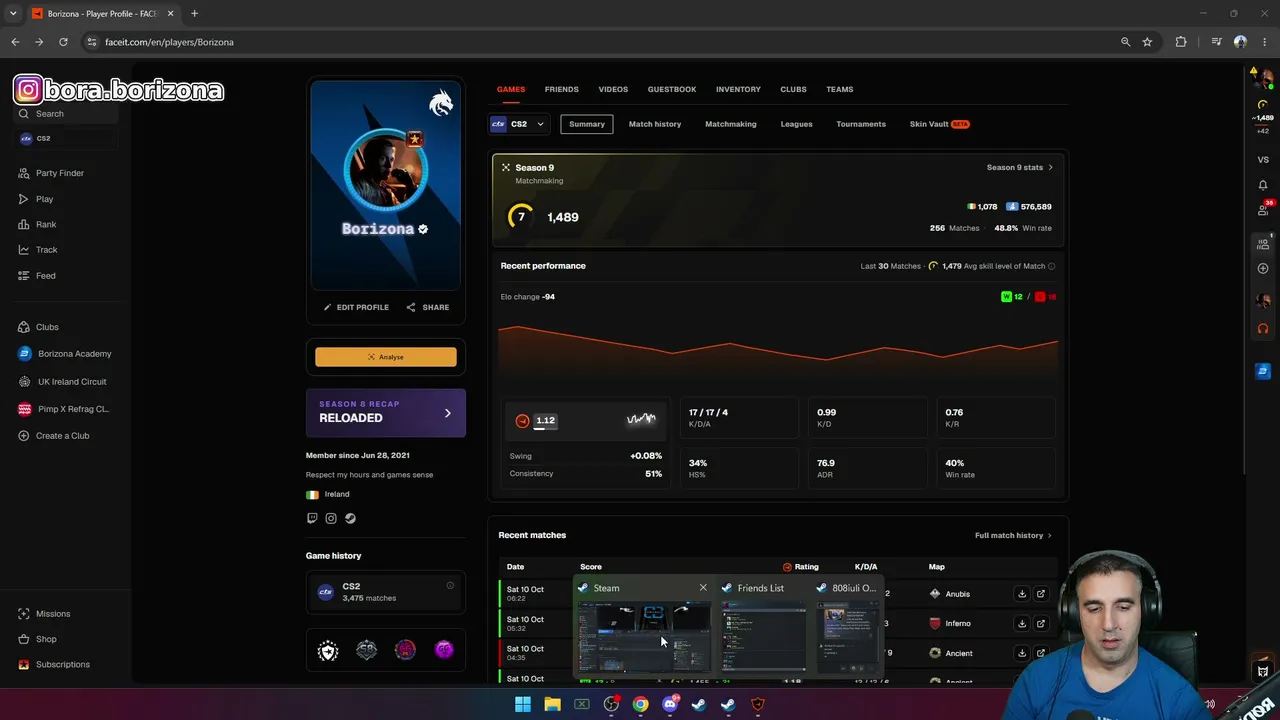Open the CS2 game selector dropdown
Screen dimensions: 1280x720
click(x=518, y=124)
